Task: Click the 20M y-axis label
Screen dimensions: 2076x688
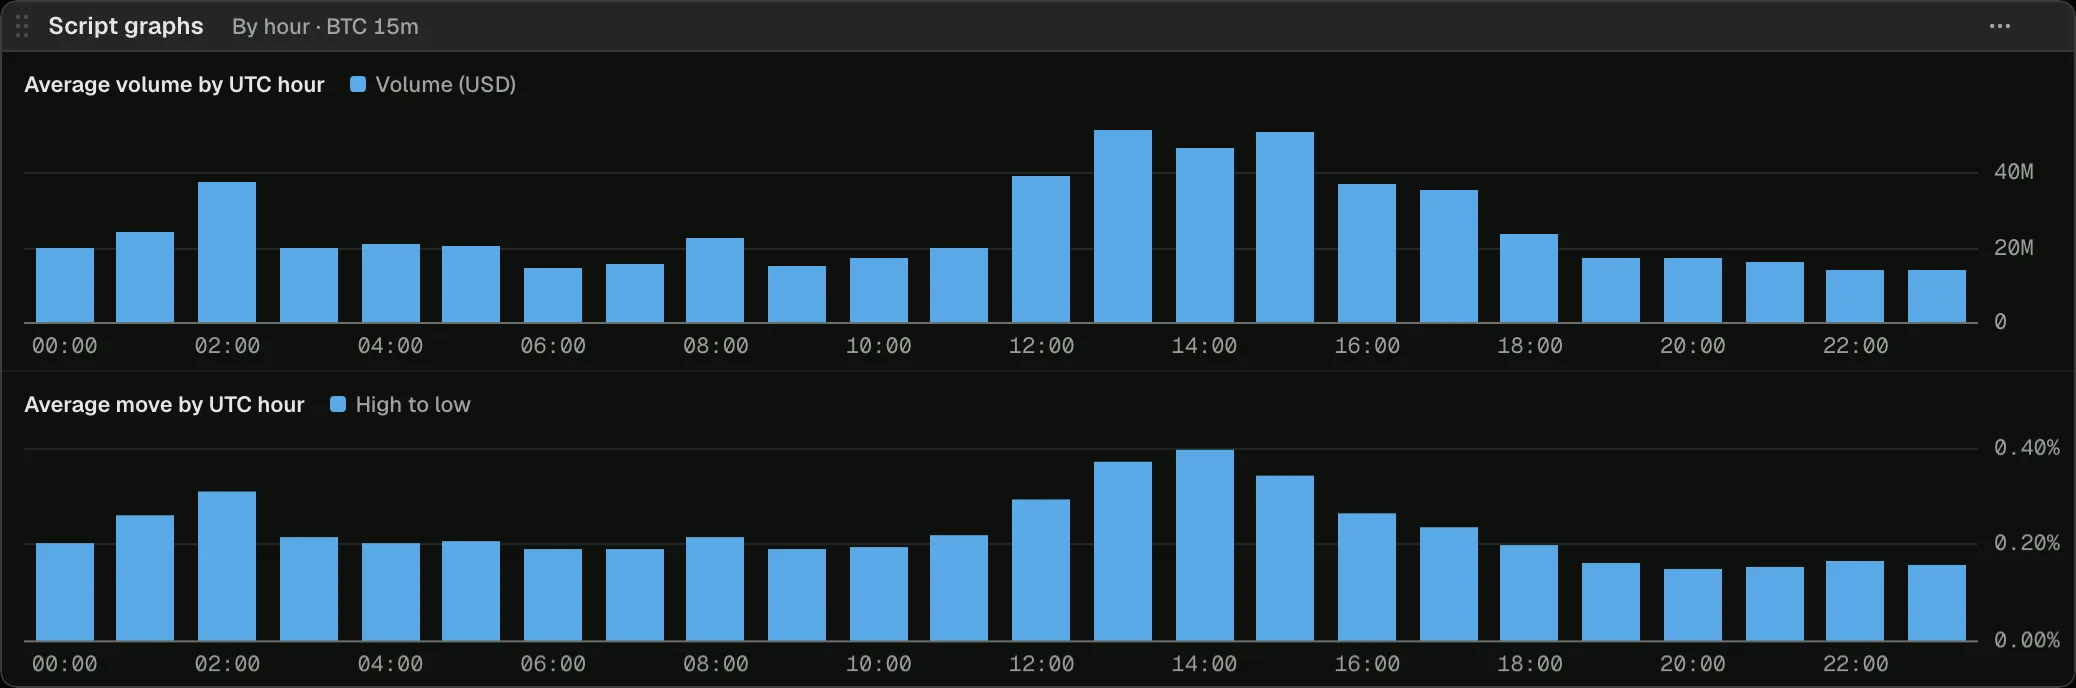Action: [2013, 248]
